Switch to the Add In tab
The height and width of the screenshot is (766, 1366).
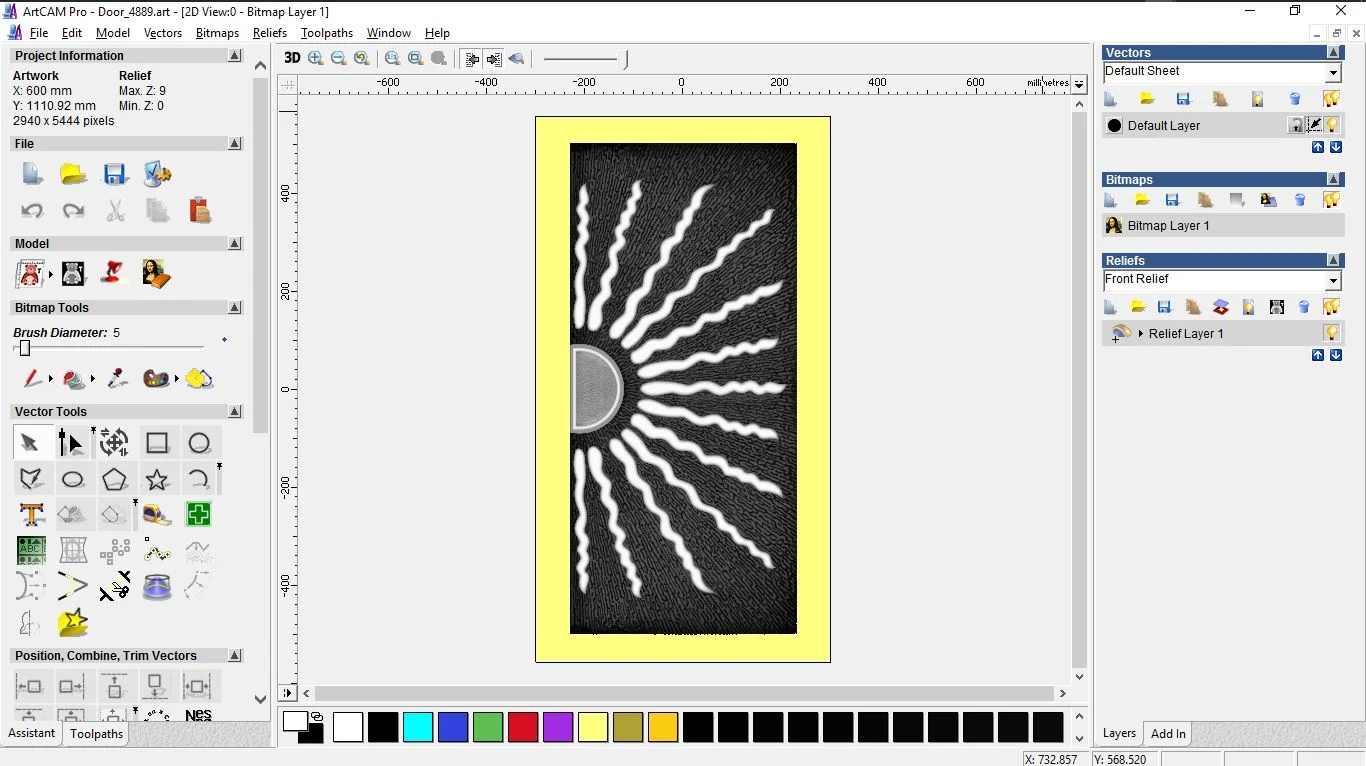click(1167, 734)
